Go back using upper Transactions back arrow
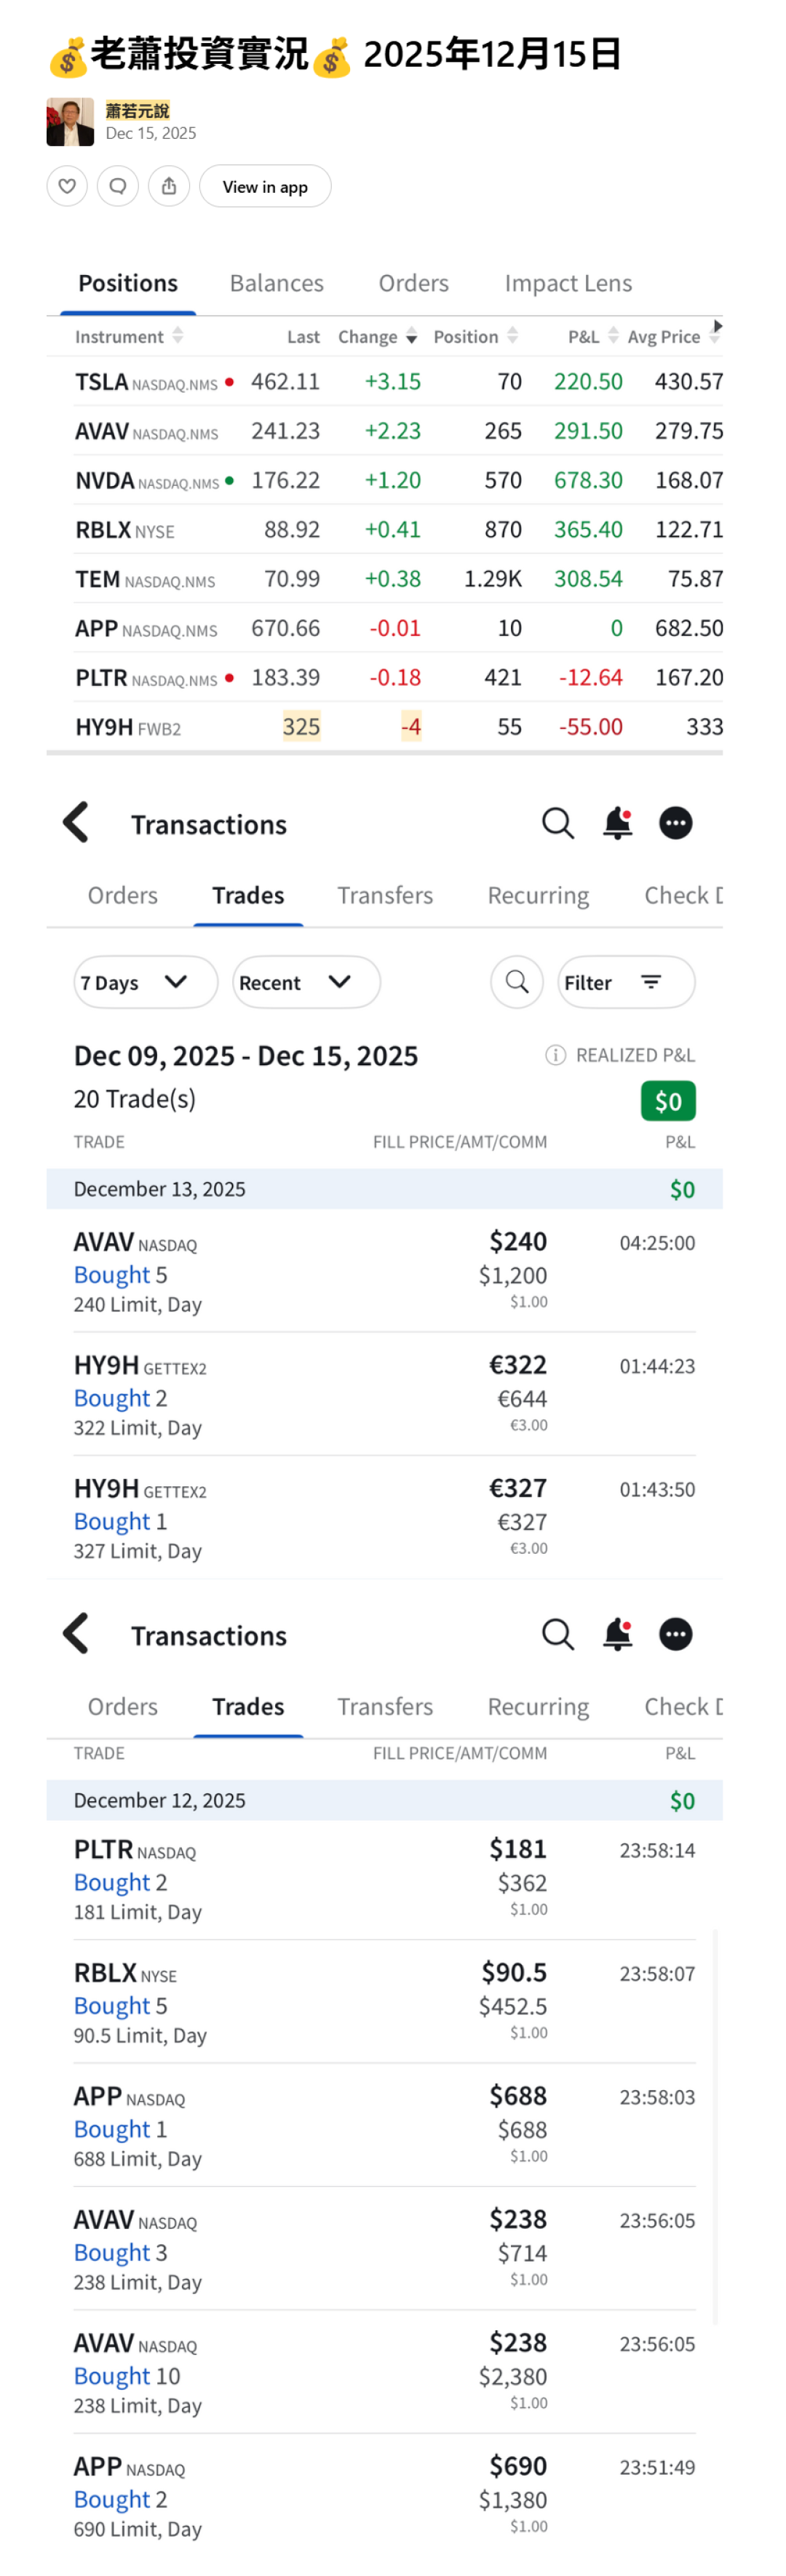 click(x=76, y=823)
